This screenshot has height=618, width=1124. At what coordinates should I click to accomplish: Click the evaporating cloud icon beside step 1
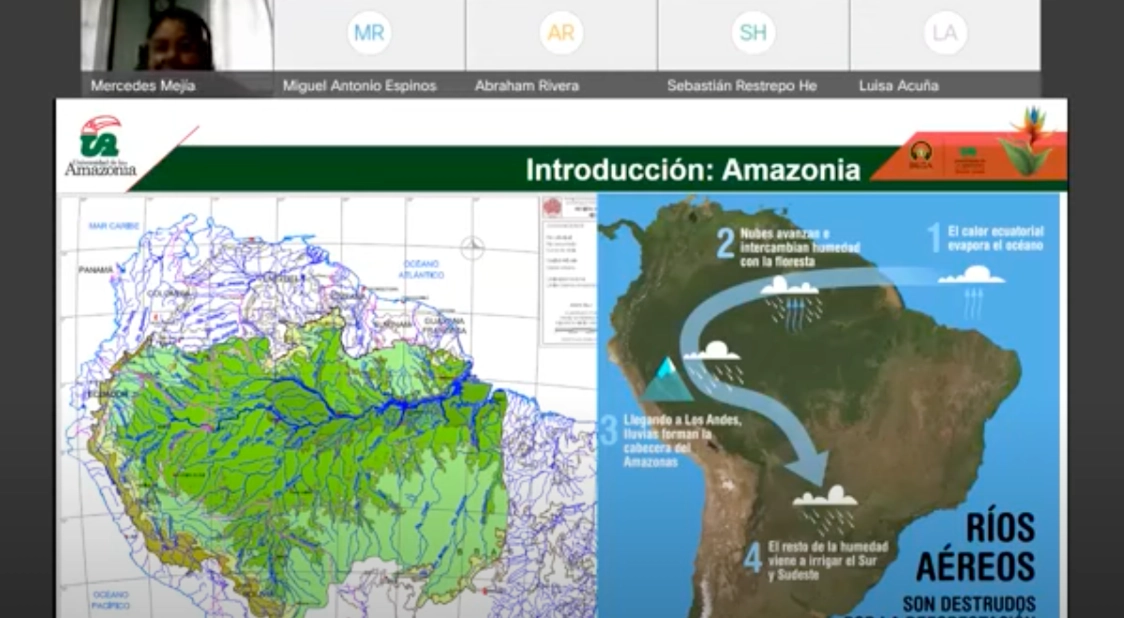coord(971,275)
